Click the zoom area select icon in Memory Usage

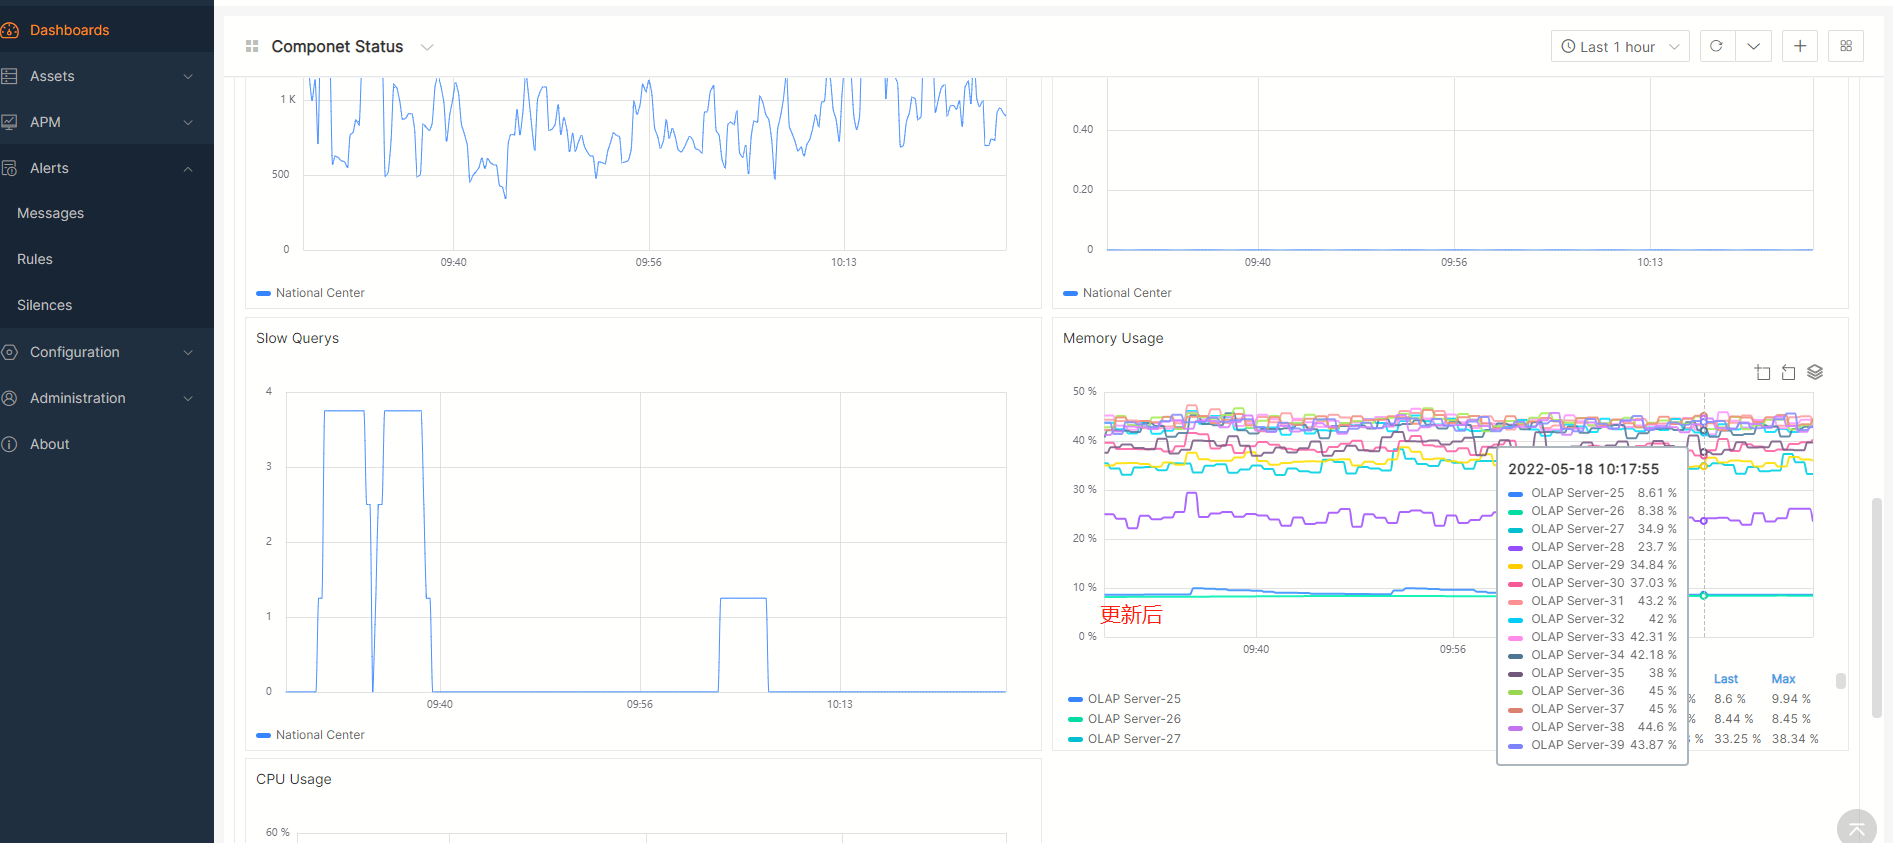[1762, 373]
